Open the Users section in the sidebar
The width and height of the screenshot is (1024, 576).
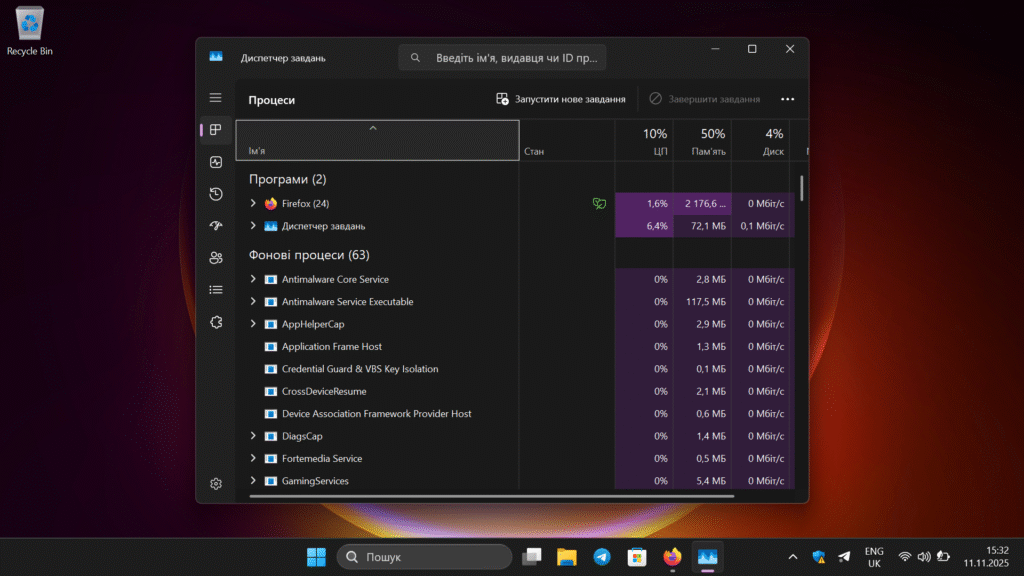[x=216, y=257]
